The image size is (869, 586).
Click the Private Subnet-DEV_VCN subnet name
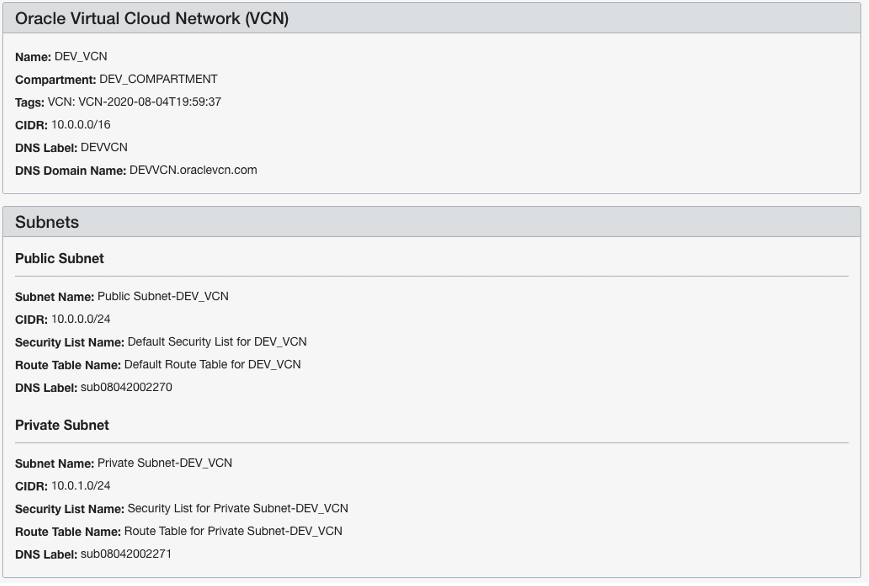(x=165, y=463)
